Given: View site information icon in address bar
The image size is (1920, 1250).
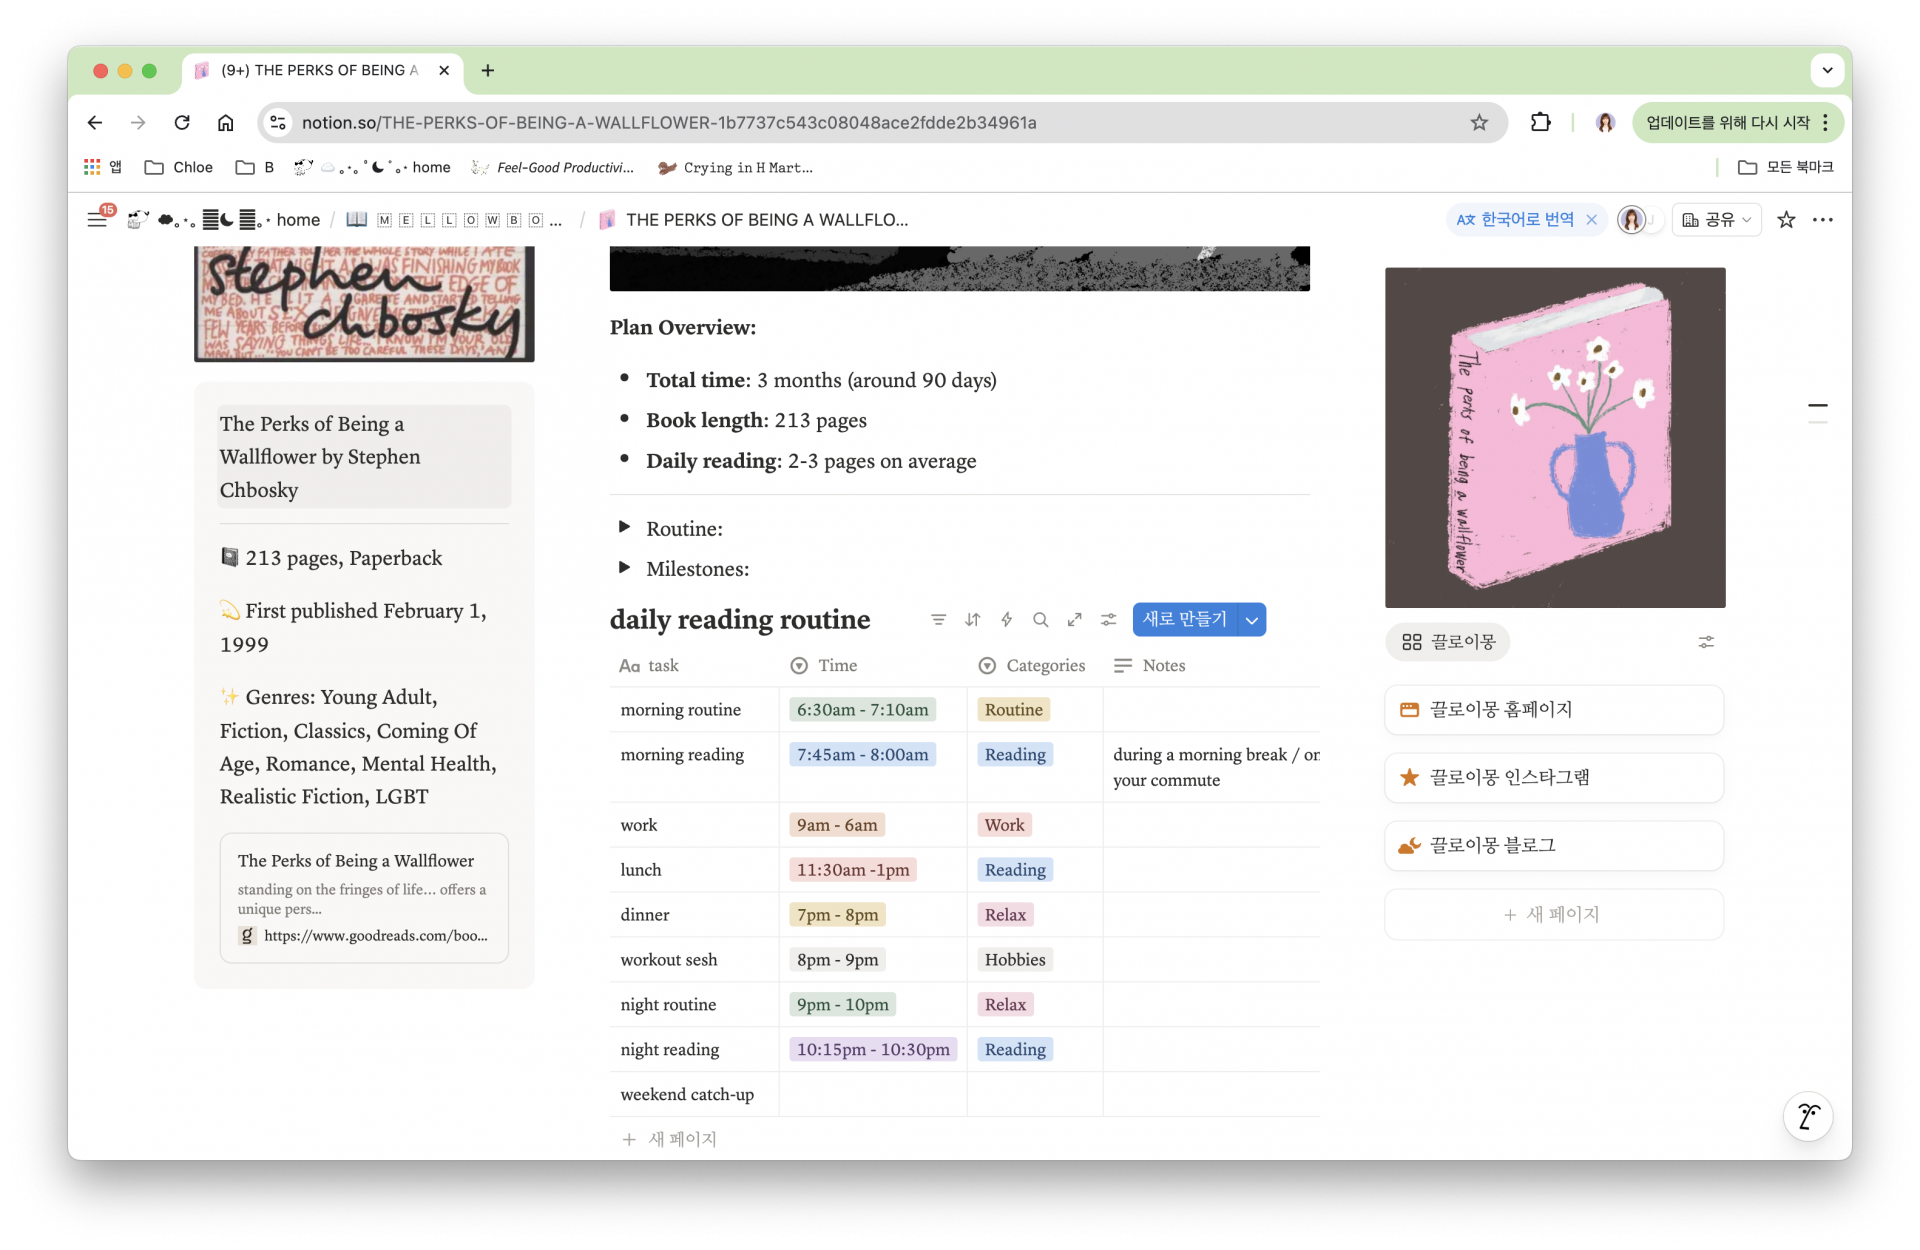Looking at the screenshot, I should (x=278, y=122).
